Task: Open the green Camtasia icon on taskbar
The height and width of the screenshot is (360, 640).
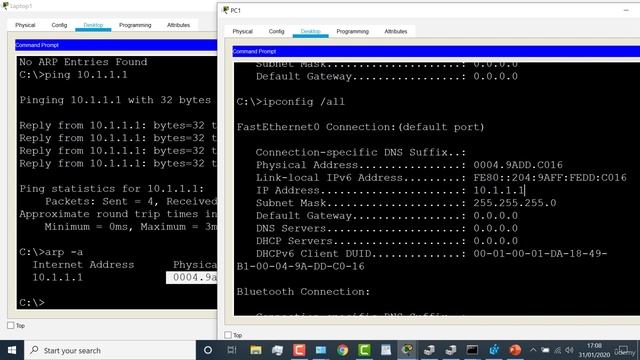Action: pyautogui.click(x=364, y=350)
